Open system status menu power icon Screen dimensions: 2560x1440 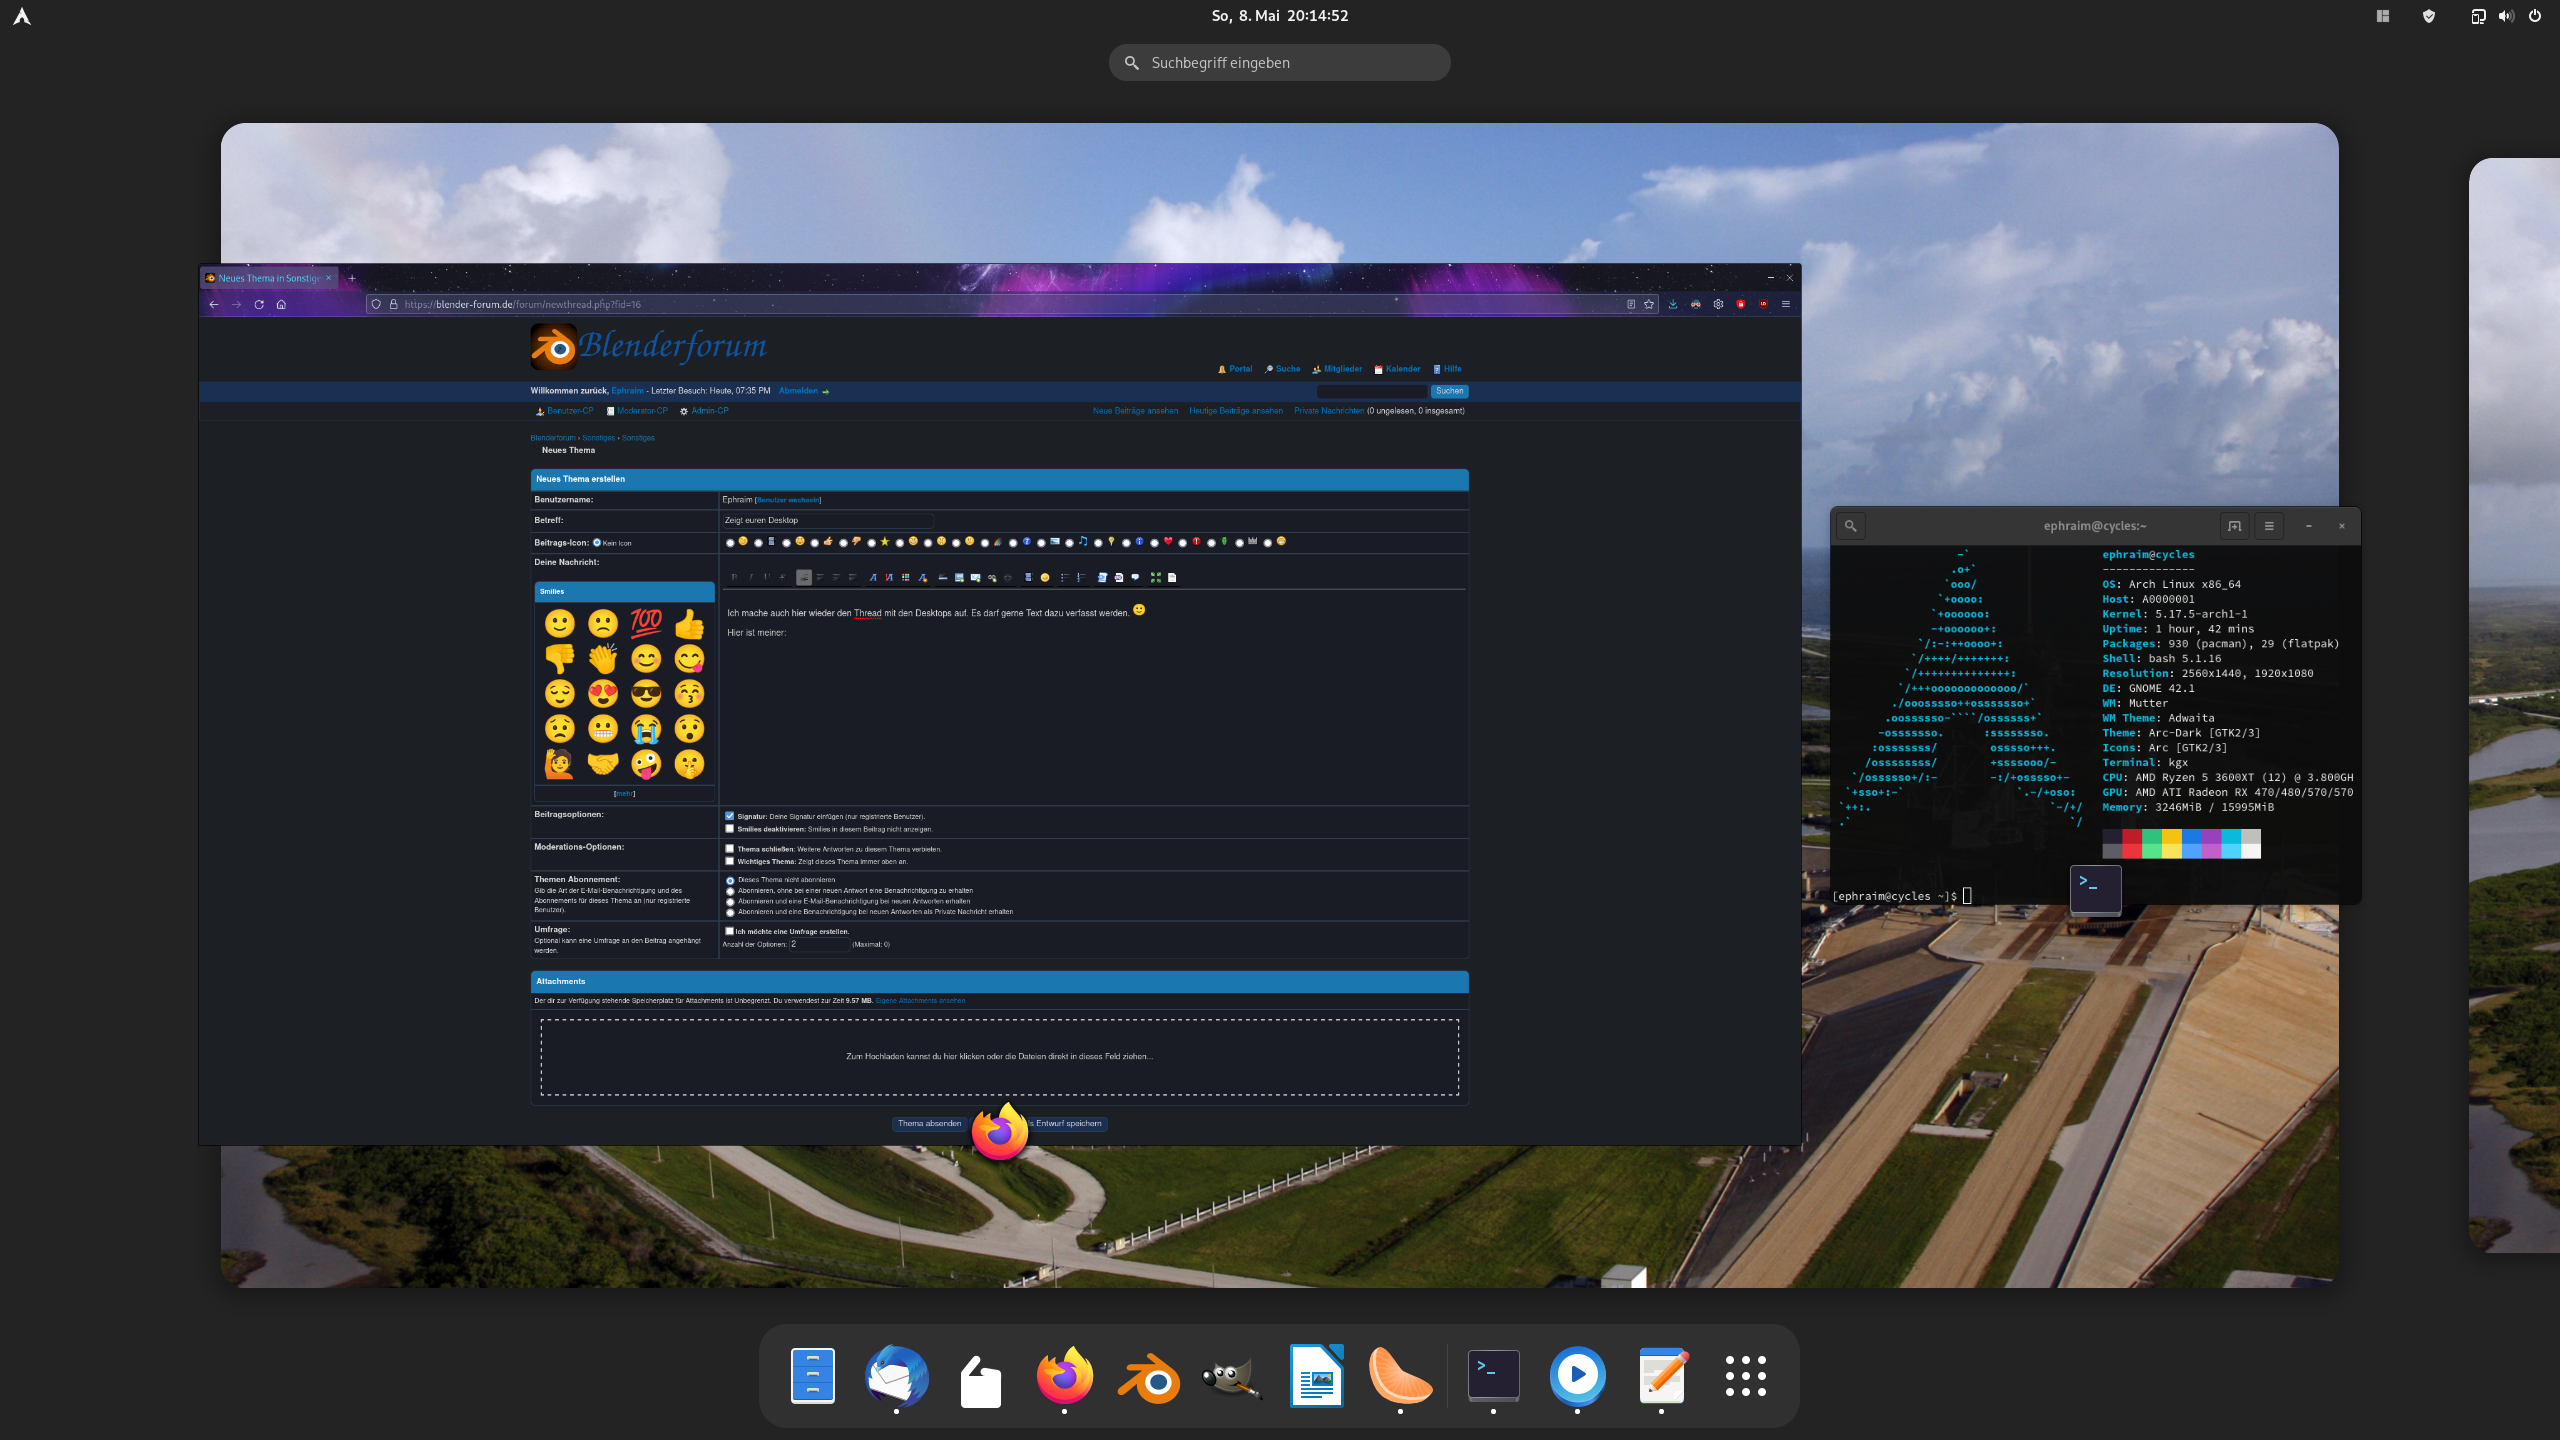click(2535, 16)
